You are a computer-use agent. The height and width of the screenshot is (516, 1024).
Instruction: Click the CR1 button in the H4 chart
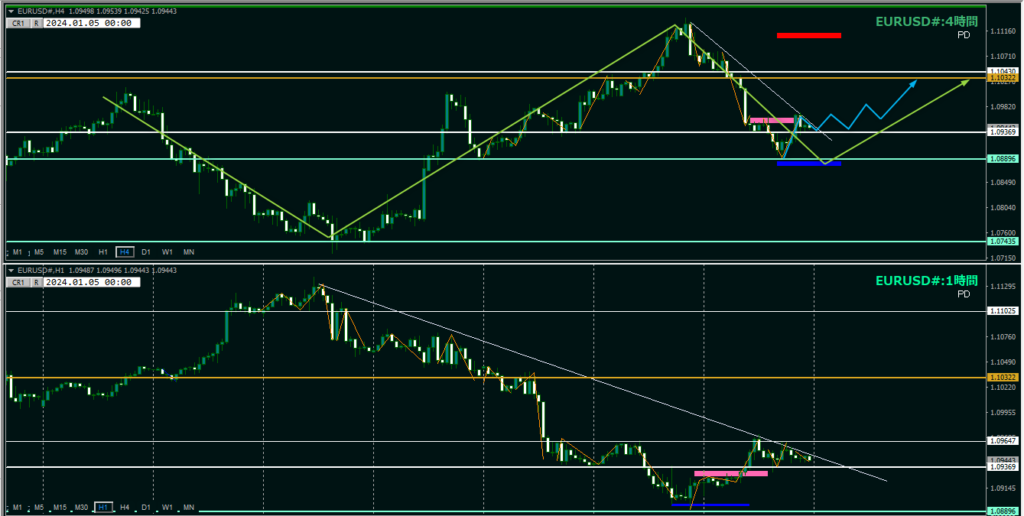pyautogui.click(x=18, y=23)
